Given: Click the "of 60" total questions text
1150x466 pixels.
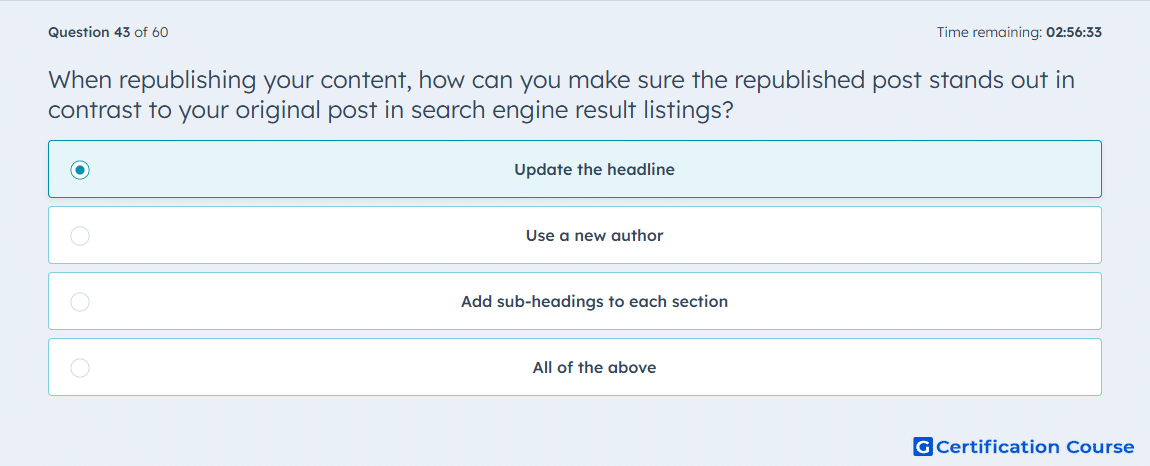Looking at the screenshot, I should [x=152, y=32].
